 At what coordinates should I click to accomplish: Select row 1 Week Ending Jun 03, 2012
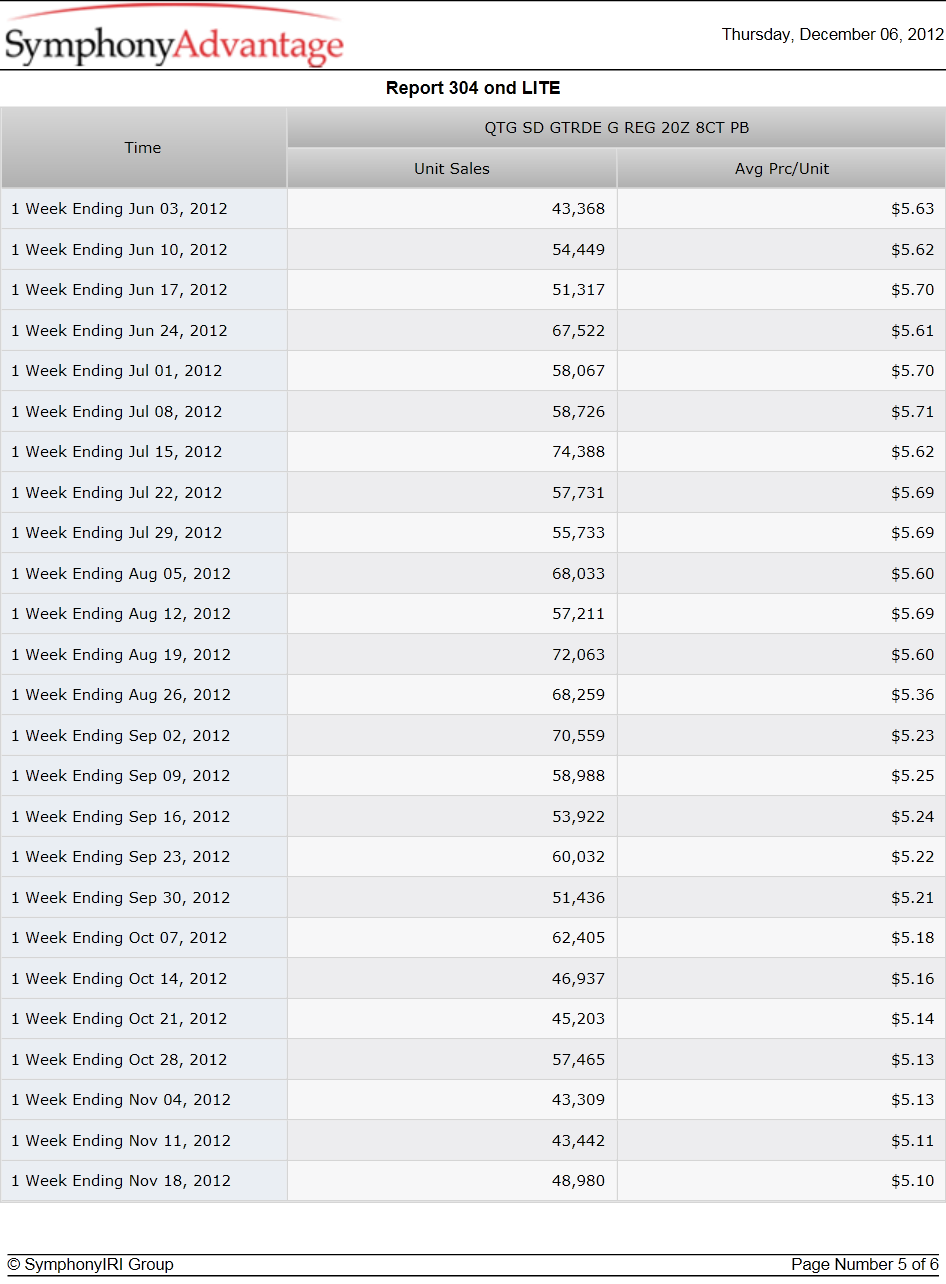(473, 209)
